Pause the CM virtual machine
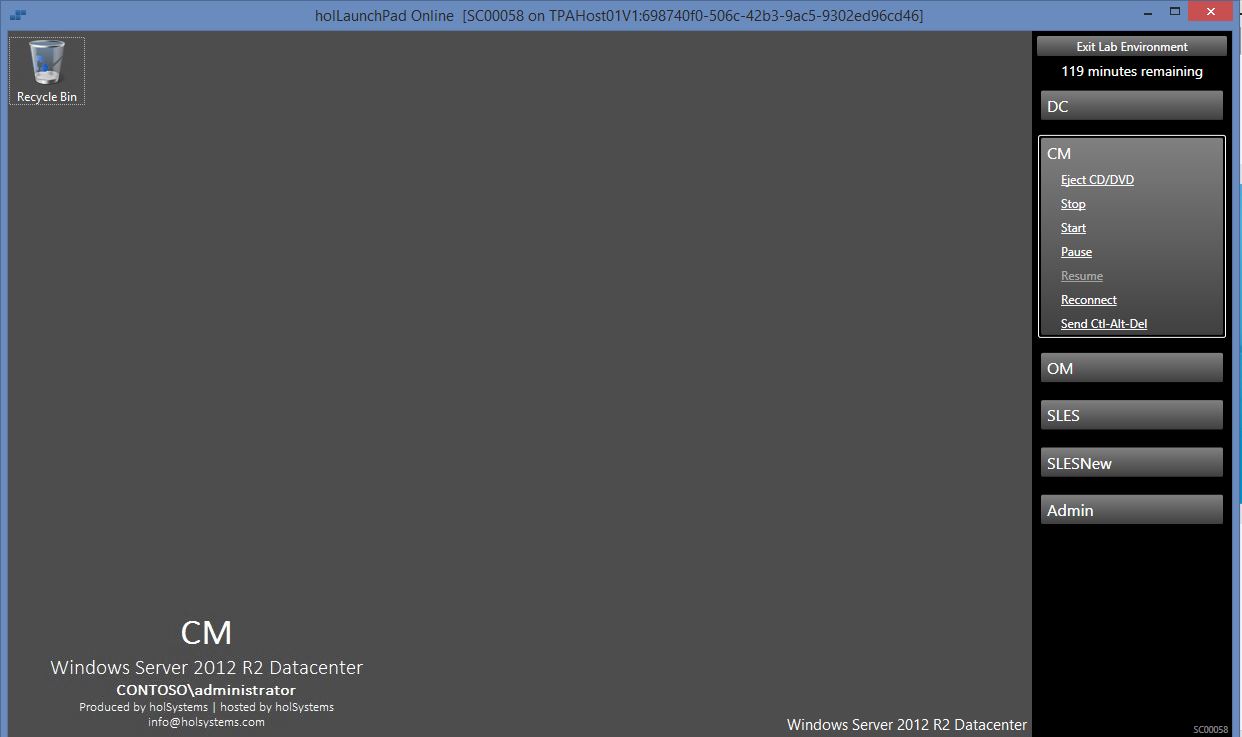This screenshot has width=1242, height=737. [x=1076, y=252]
